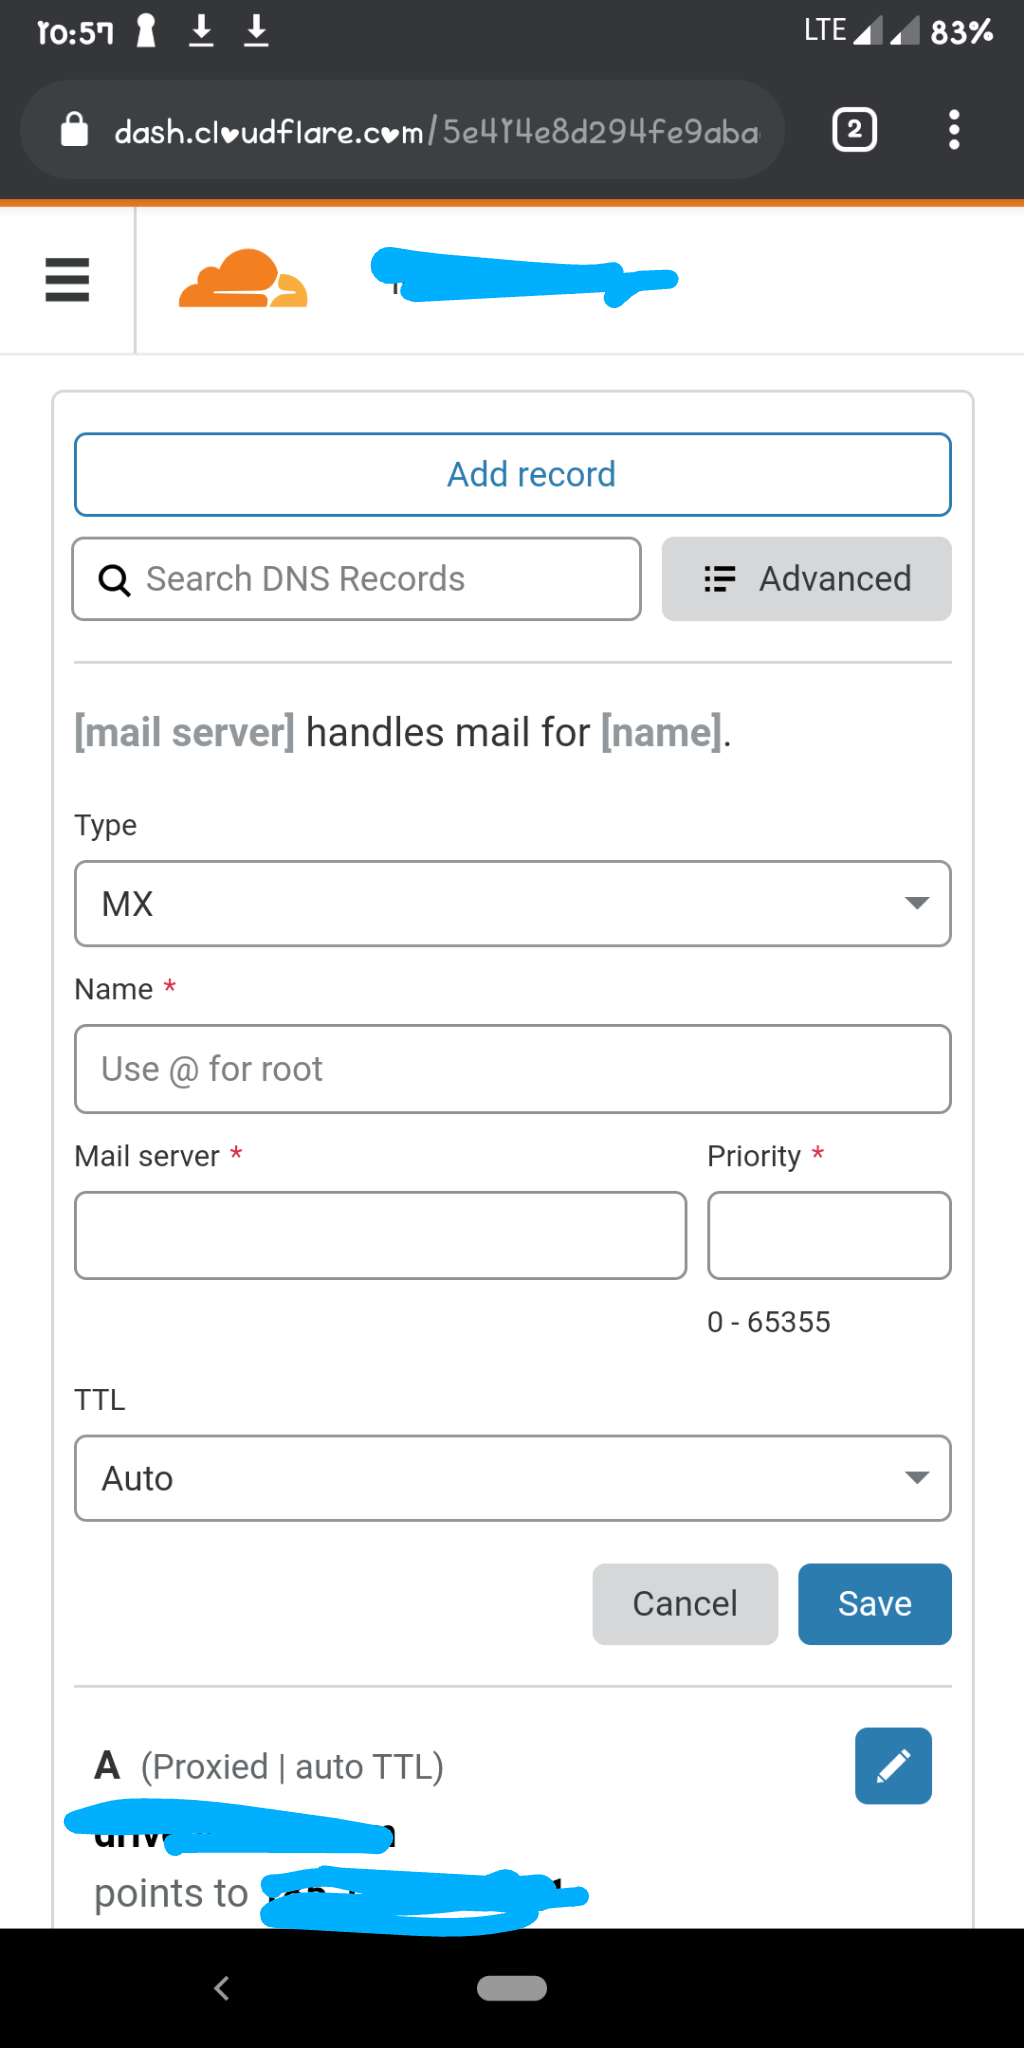Tap the browser address bar URL

tap(435, 131)
